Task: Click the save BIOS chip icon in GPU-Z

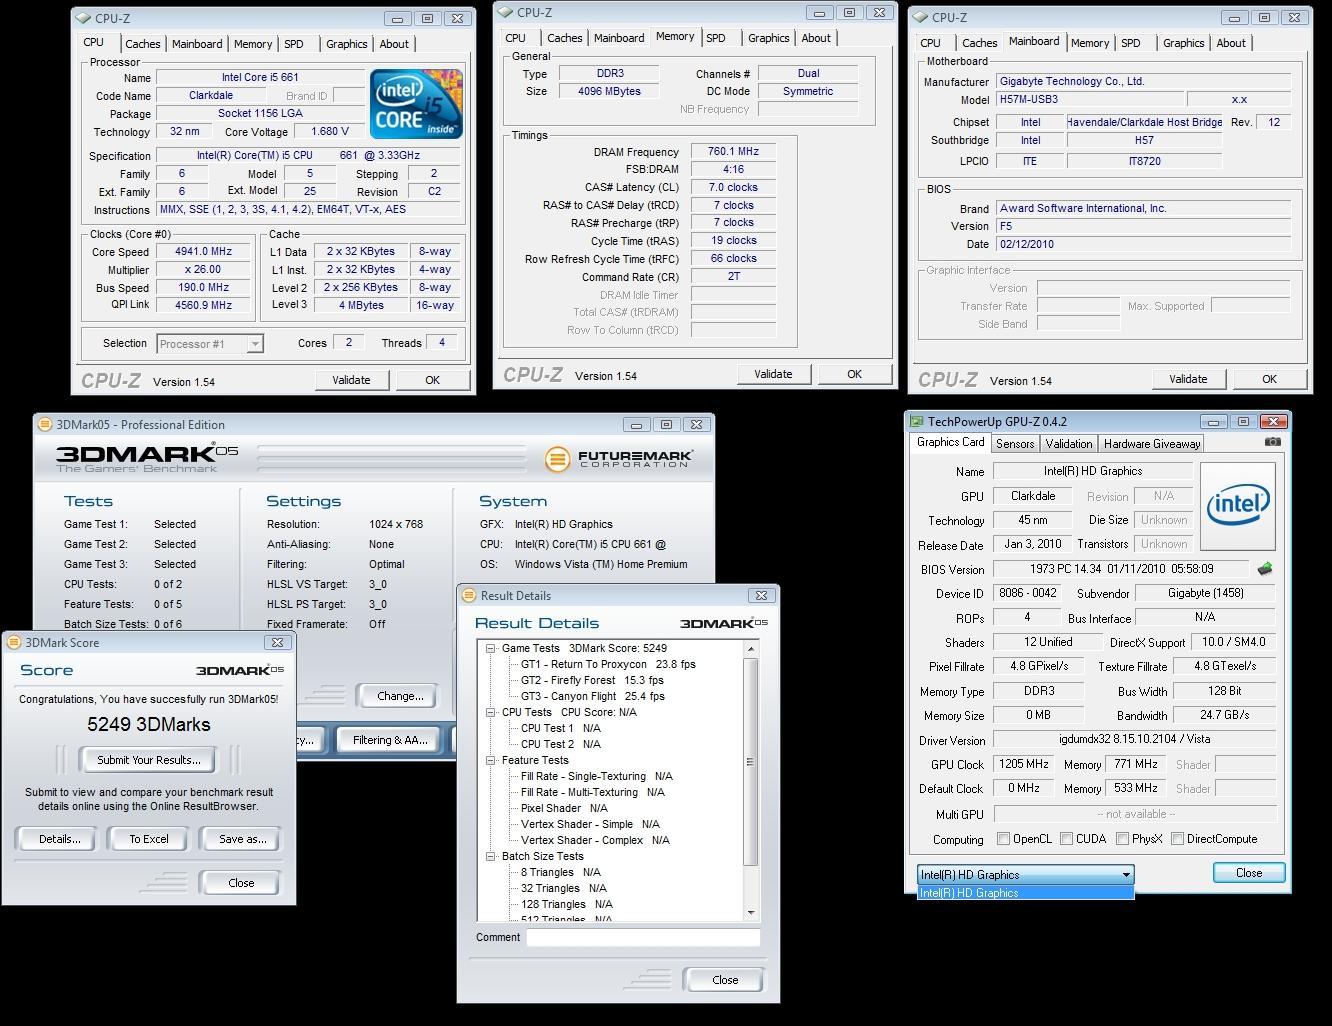Action: (x=1265, y=569)
